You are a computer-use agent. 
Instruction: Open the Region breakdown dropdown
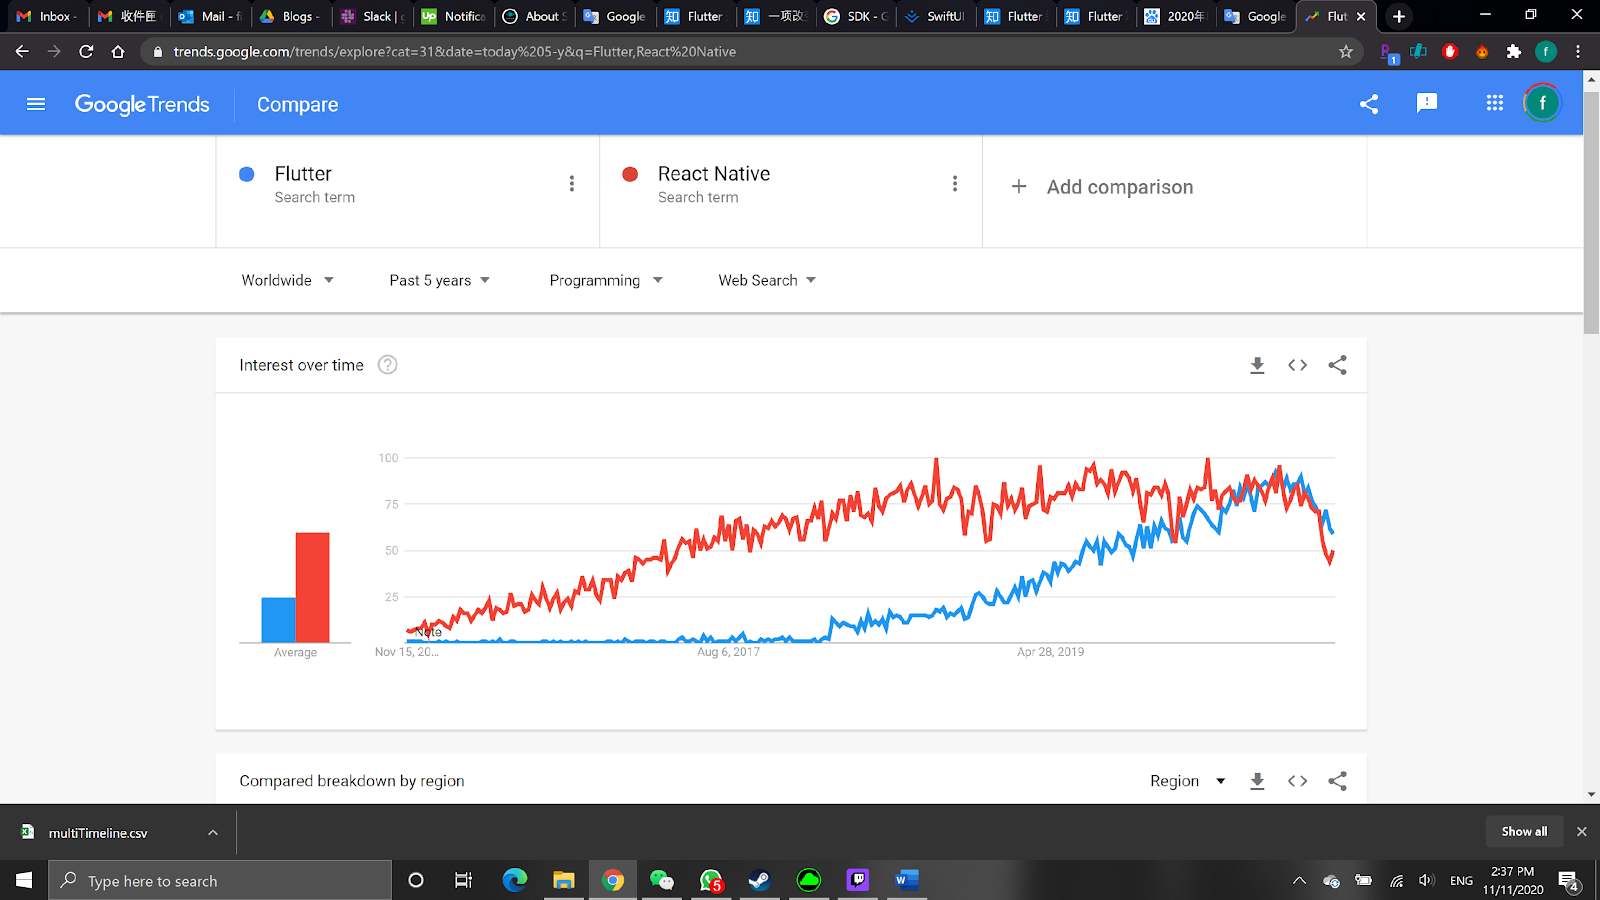[1188, 781]
